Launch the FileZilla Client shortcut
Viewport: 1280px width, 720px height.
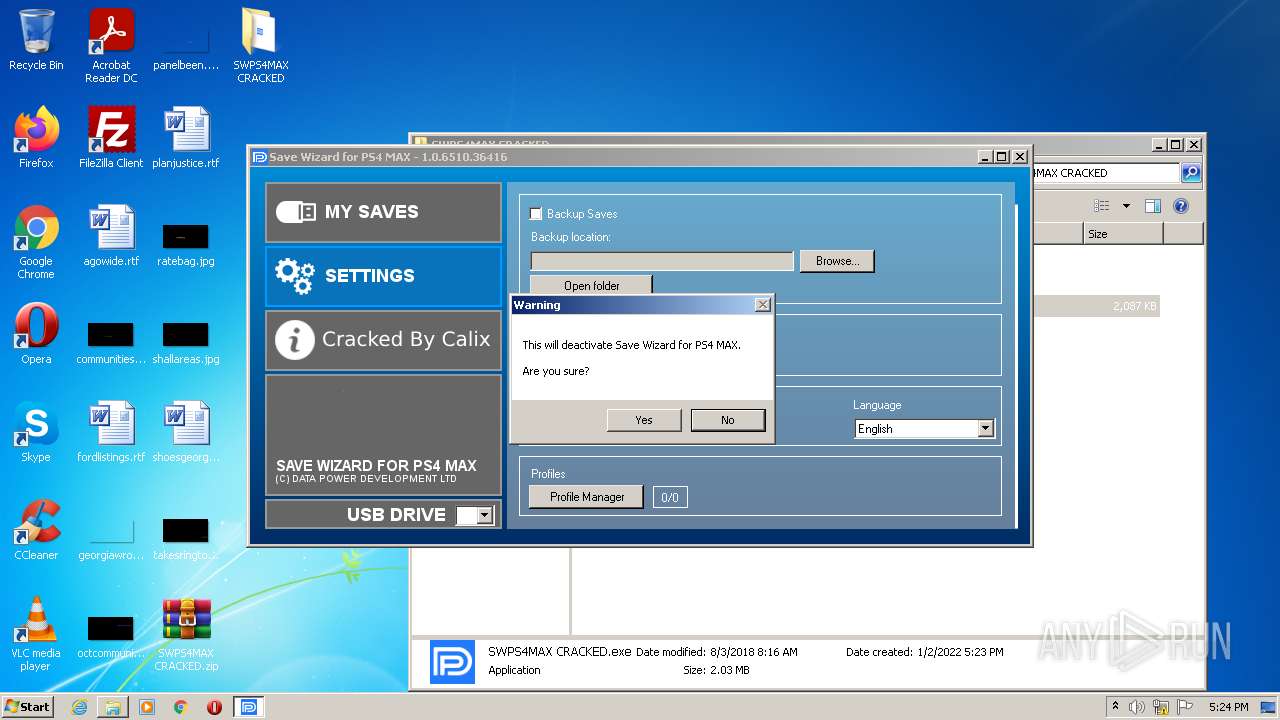(x=111, y=137)
